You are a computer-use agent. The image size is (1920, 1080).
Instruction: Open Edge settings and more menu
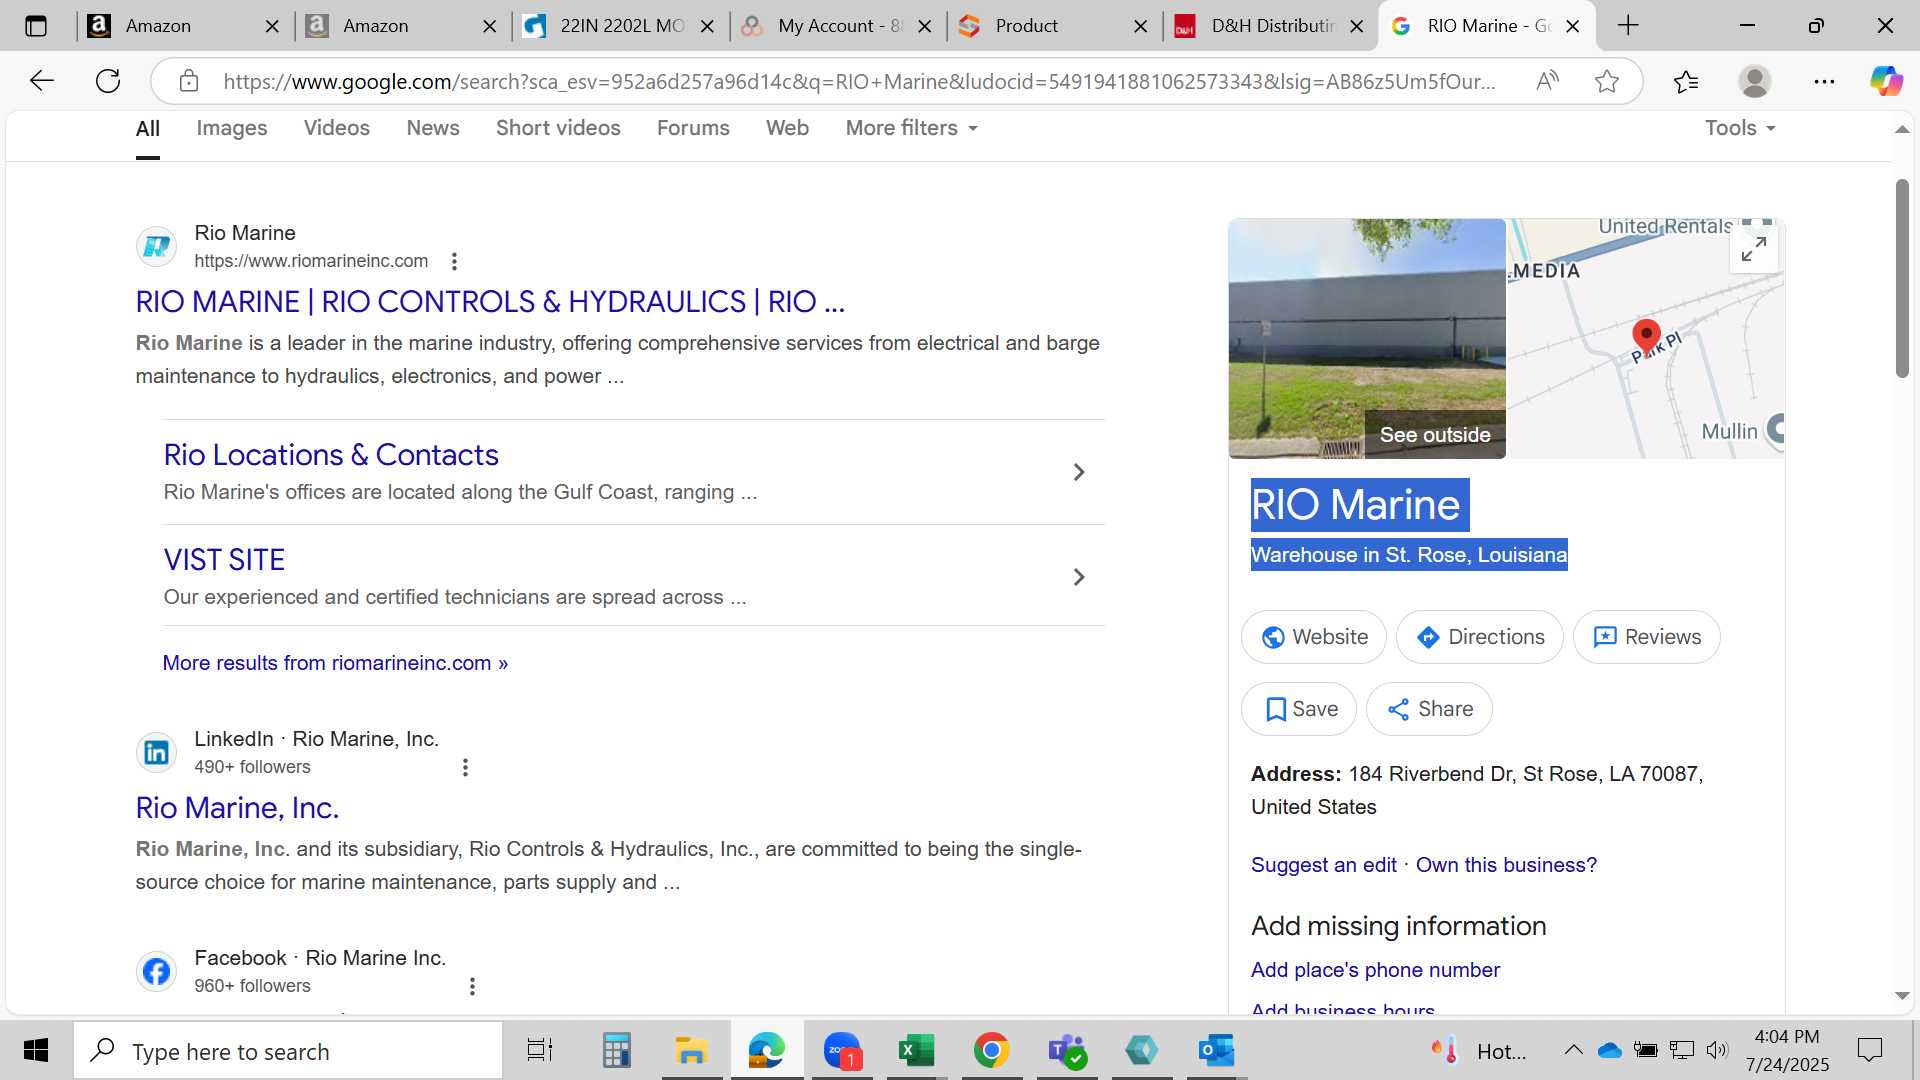coord(1824,81)
